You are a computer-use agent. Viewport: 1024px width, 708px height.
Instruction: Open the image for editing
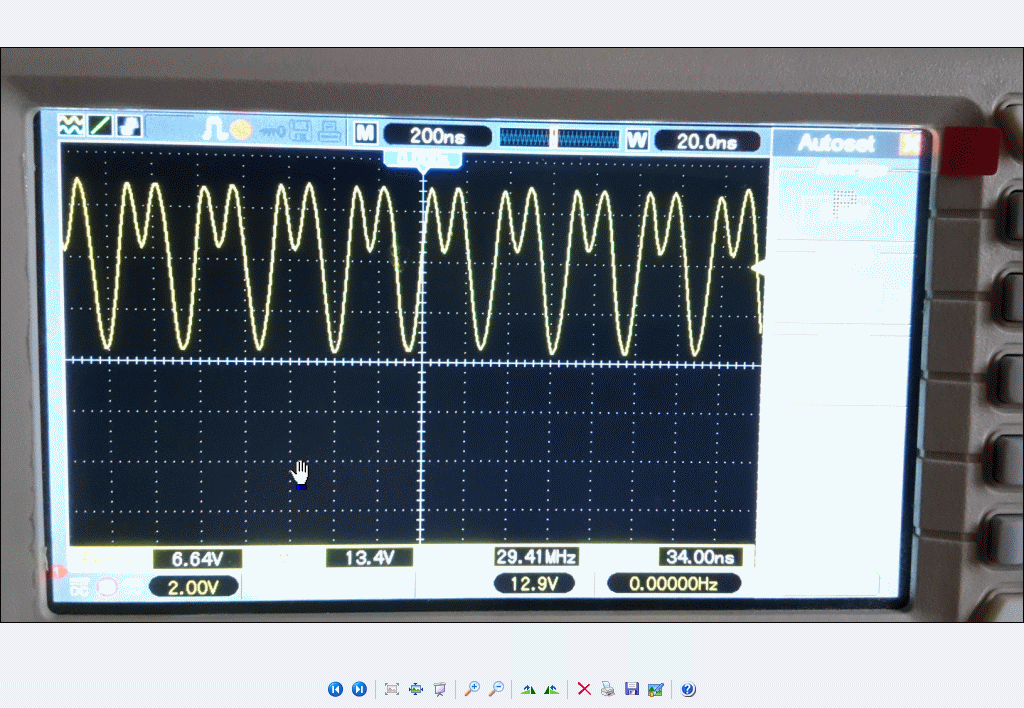click(x=655, y=689)
